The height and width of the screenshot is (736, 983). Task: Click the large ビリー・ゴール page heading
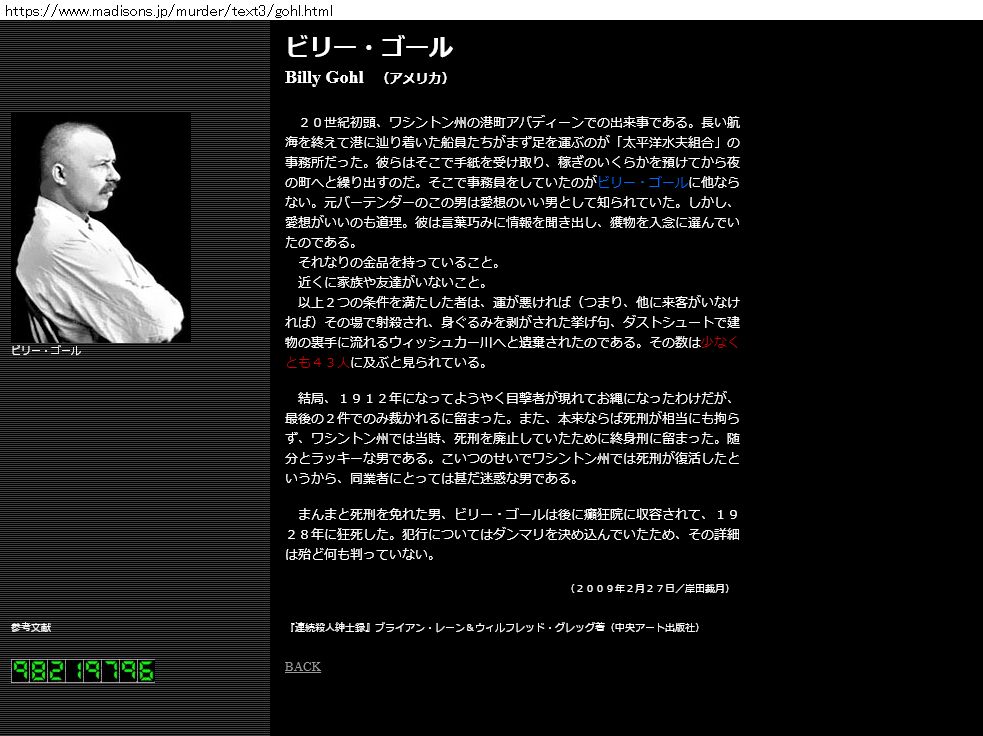(x=368, y=47)
